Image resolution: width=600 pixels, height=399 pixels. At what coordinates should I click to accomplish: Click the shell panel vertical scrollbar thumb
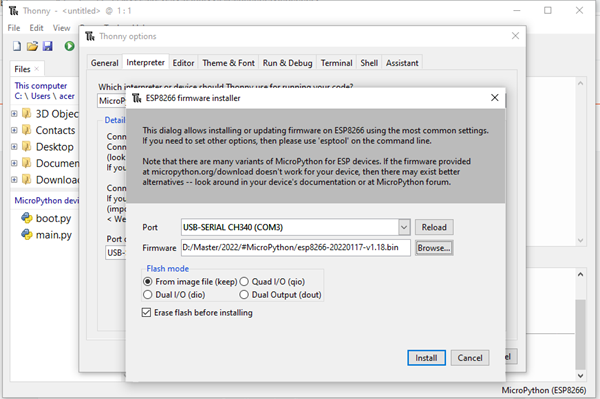point(580,335)
